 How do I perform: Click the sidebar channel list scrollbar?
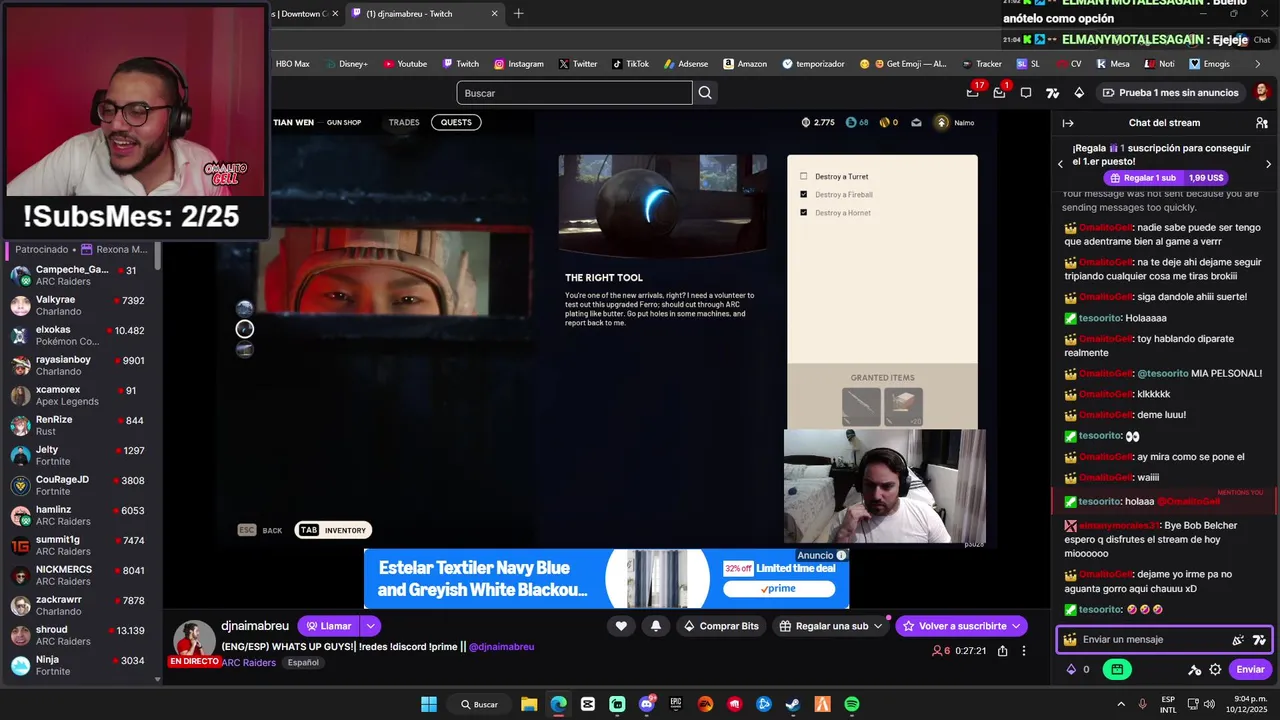157,255
